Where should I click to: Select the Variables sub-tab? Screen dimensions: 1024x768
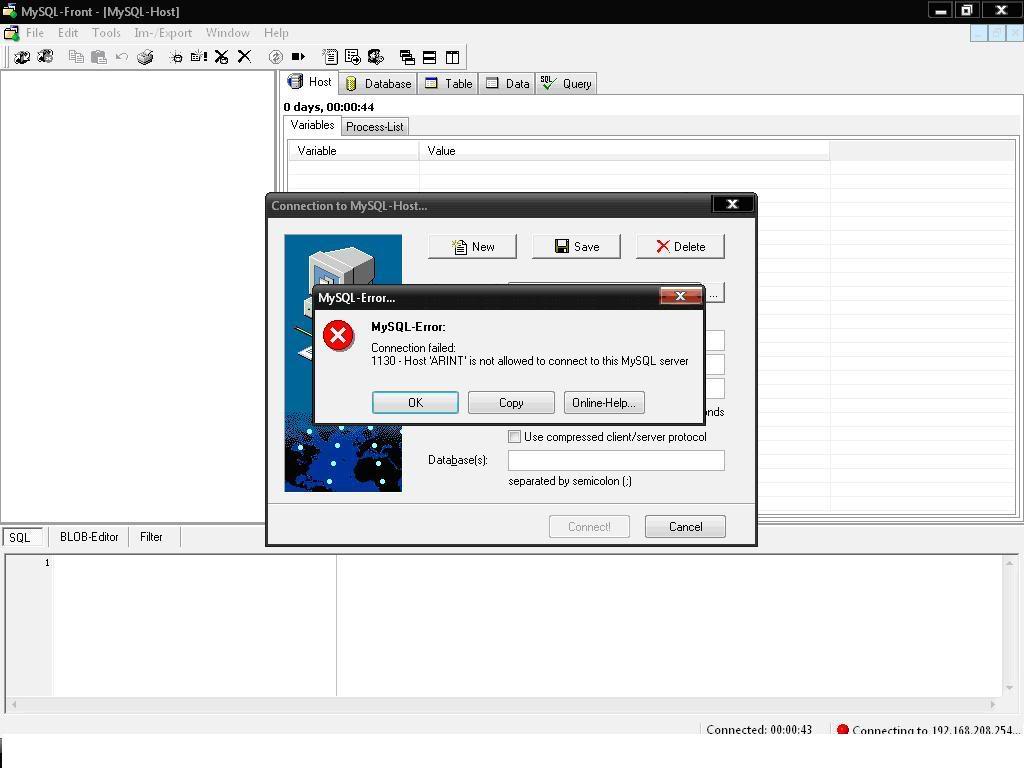pyautogui.click(x=312, y=125)
